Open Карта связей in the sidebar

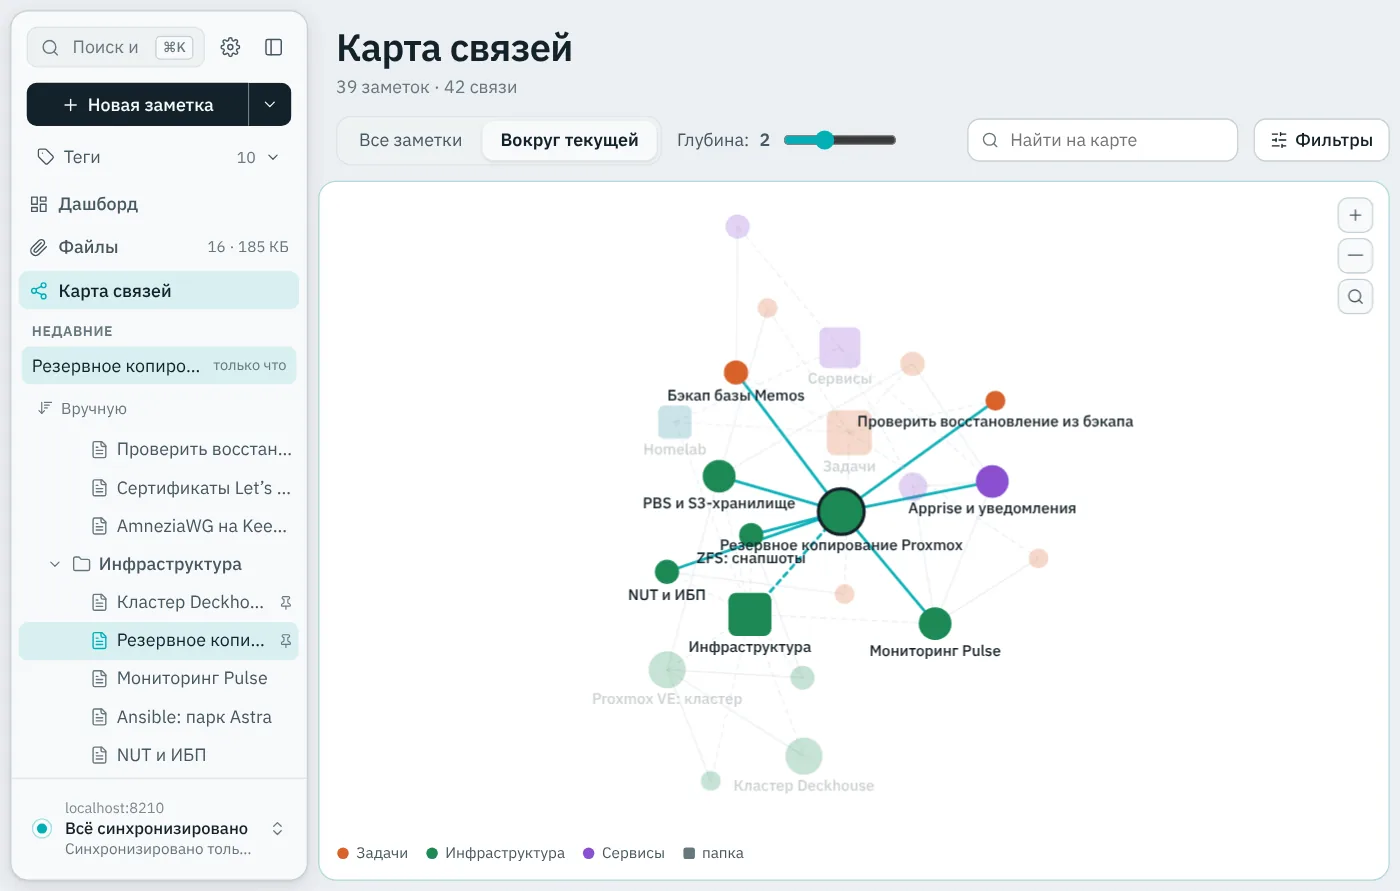[158, 291]
